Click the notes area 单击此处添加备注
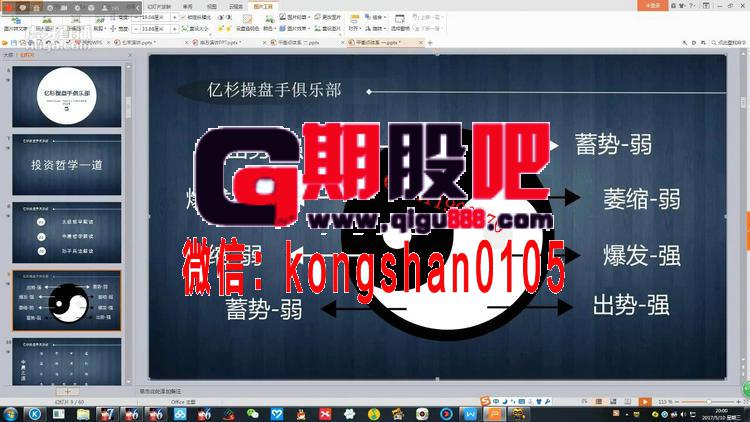Image resolution: width=750 pixels, height=422 pixels. coord(160,391)
